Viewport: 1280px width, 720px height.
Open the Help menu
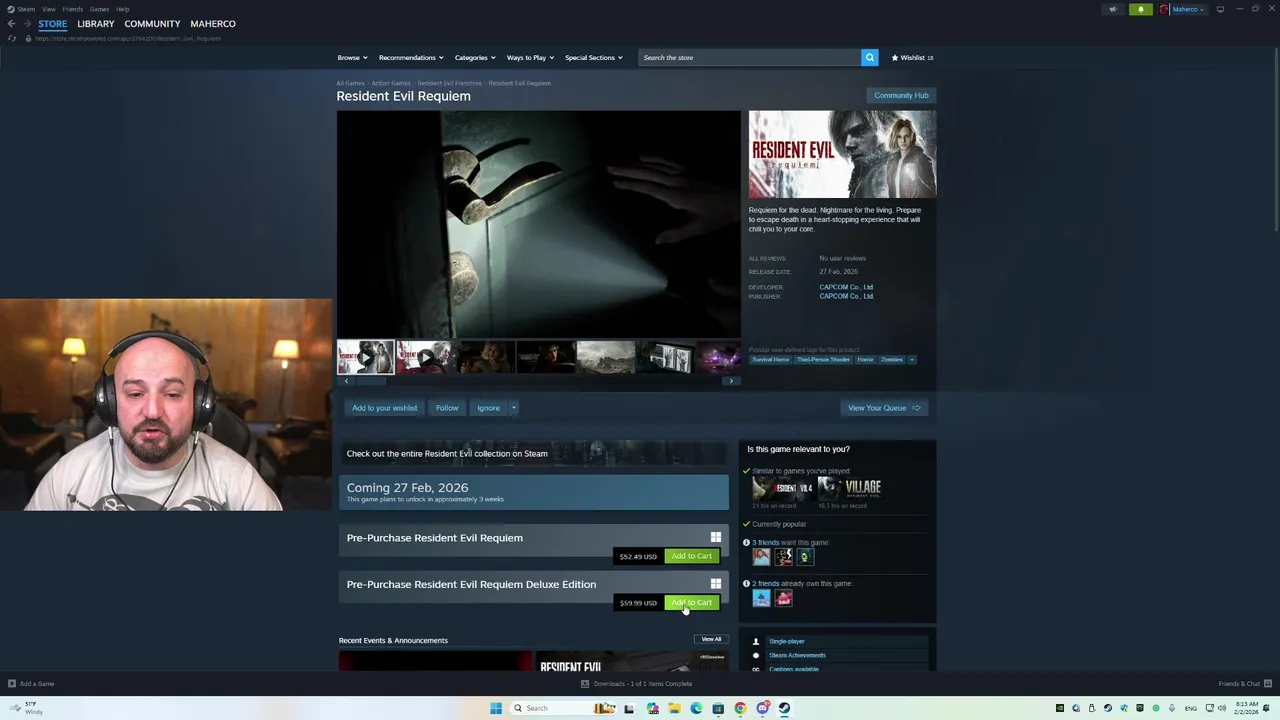tap(122, 9)
